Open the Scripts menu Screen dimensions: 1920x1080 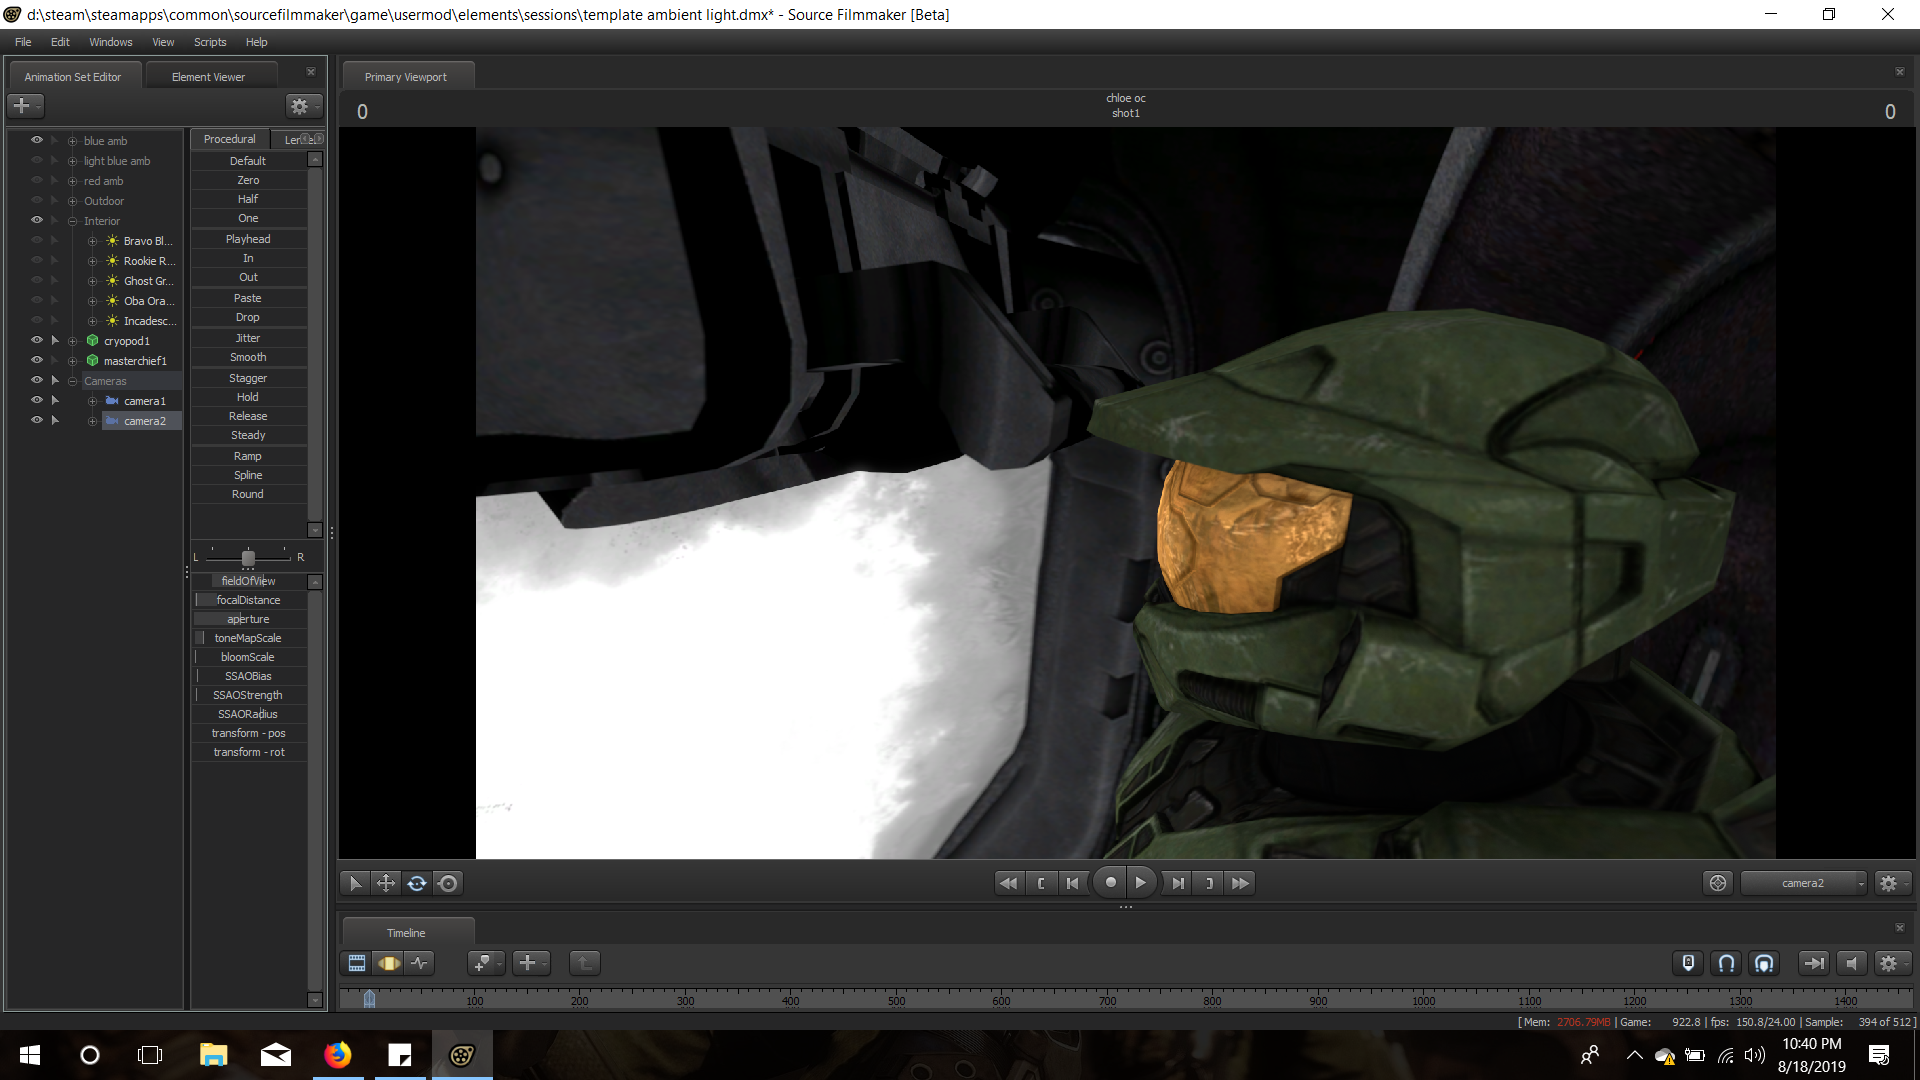coord(210,42)
